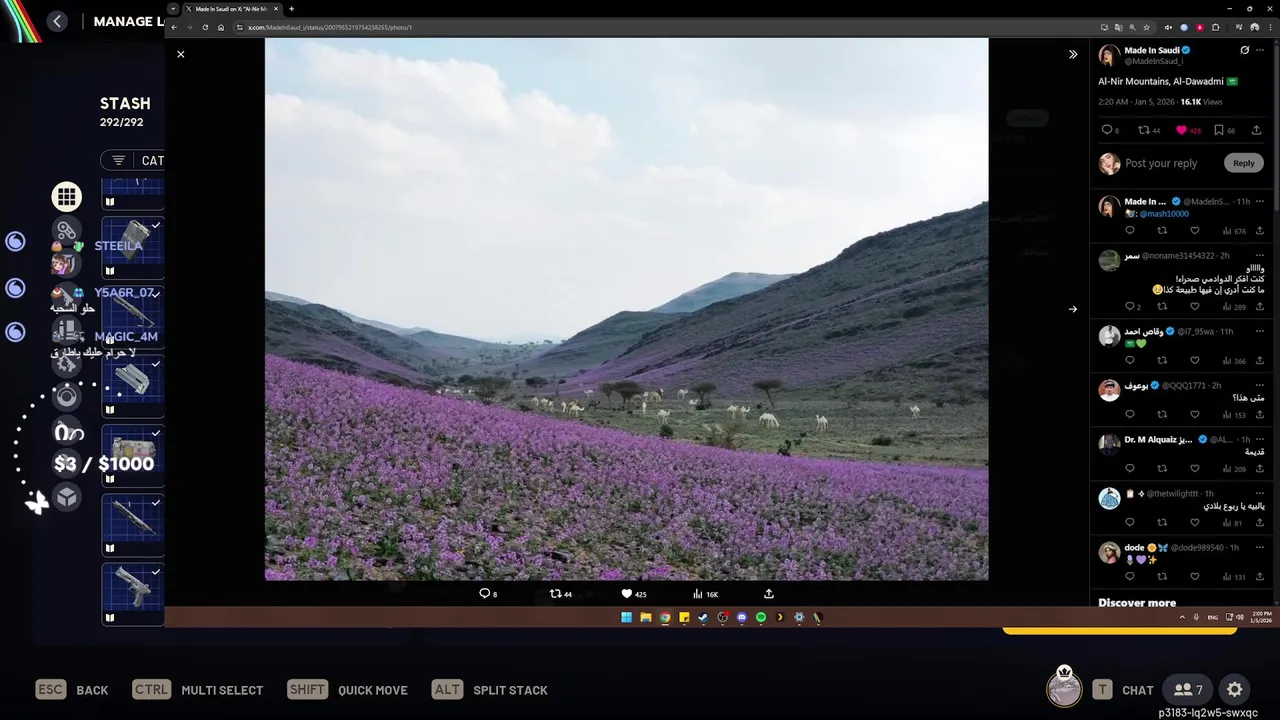
Task: Reload the page in browser
Action: [205, 27]
